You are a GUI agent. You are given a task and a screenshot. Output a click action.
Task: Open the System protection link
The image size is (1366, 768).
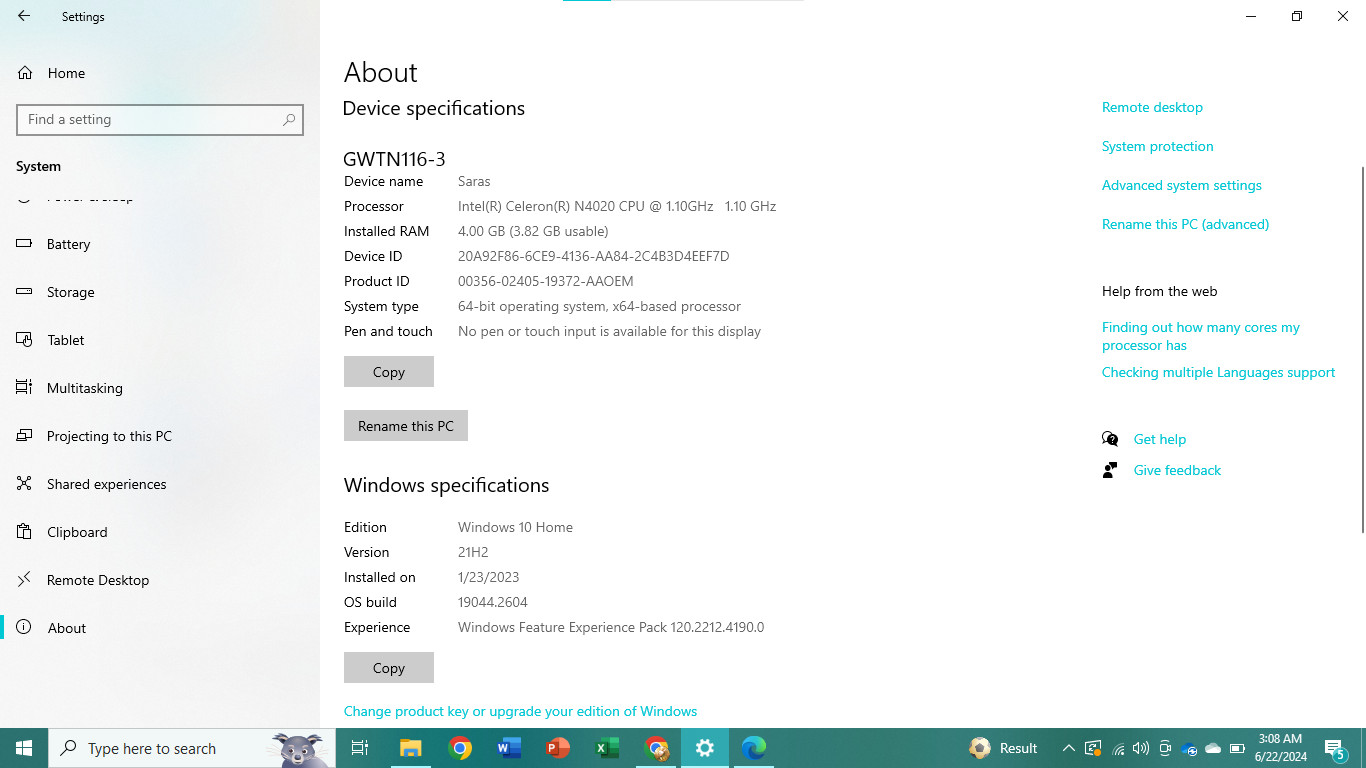(x=1157, y=146)
